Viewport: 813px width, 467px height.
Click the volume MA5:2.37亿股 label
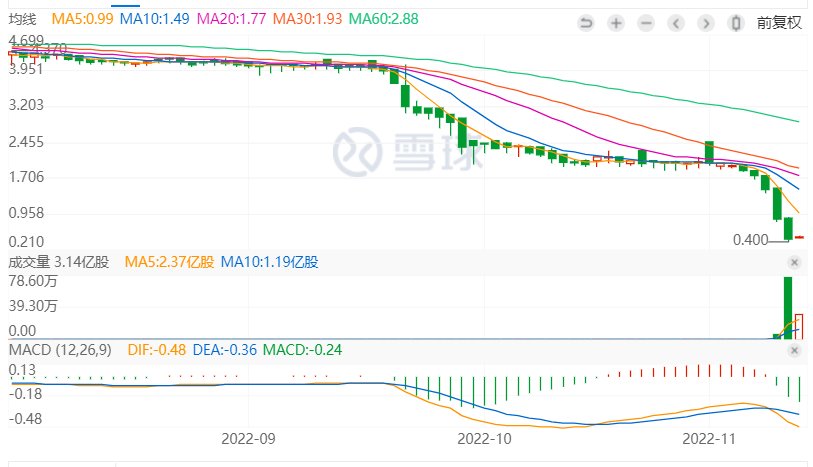170,262
